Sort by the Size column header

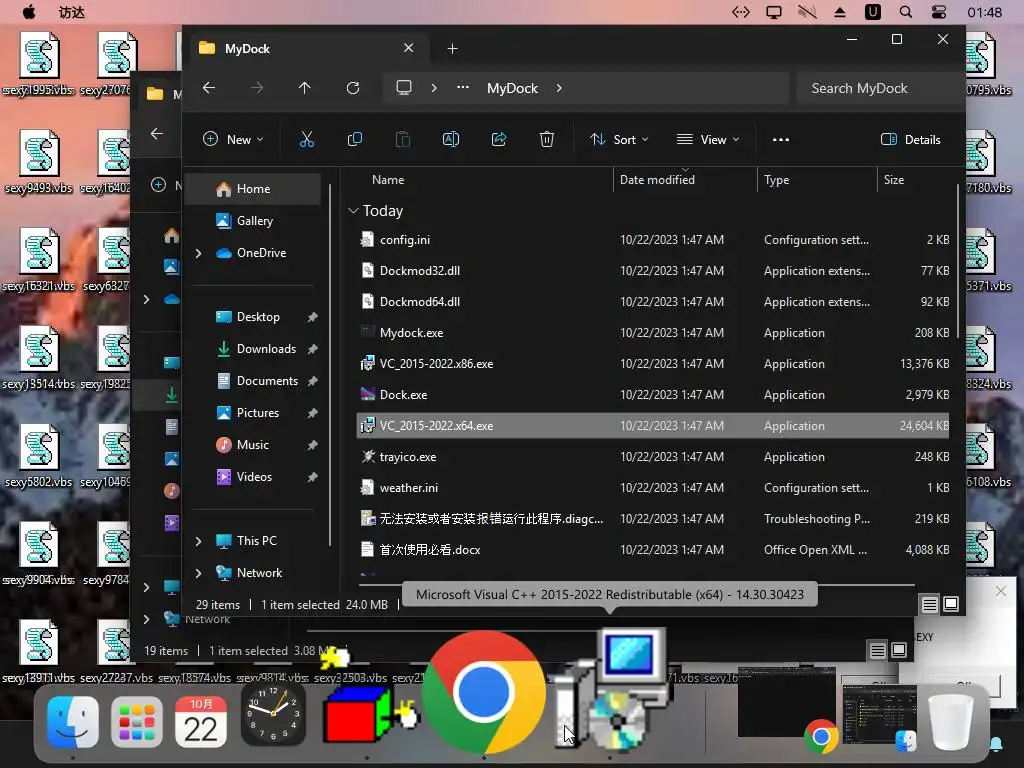coord(894,180)
